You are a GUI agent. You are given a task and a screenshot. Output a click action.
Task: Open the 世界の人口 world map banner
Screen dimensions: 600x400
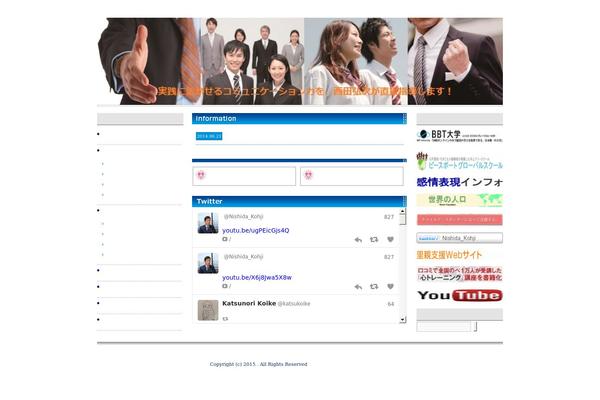[x=459, y=200]
